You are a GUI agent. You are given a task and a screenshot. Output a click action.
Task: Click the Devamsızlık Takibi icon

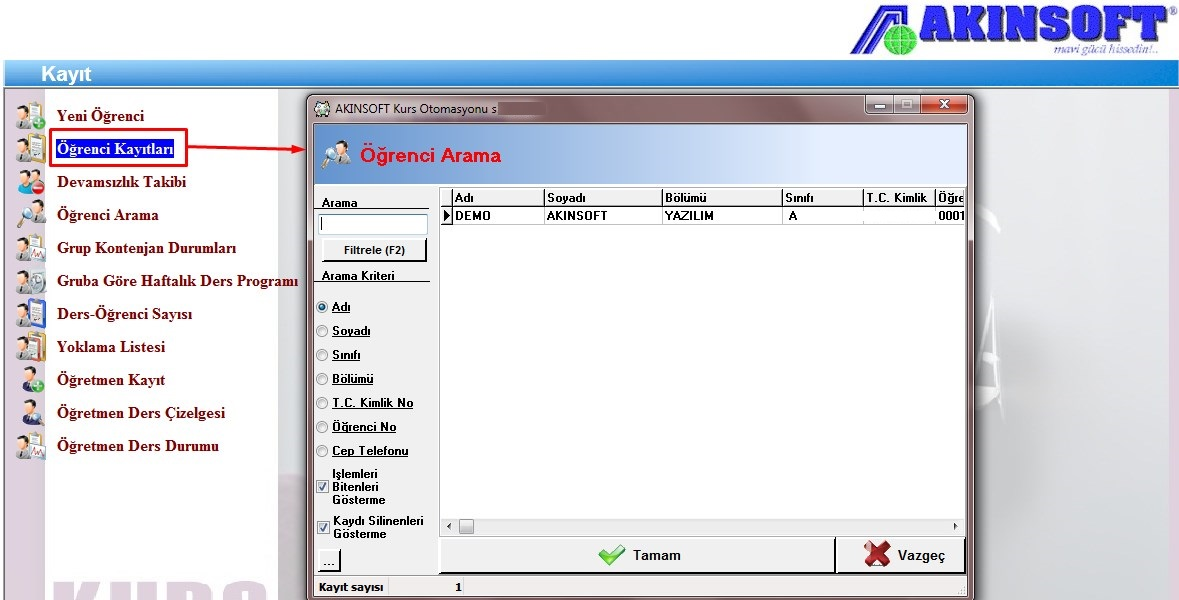point(31,182)
